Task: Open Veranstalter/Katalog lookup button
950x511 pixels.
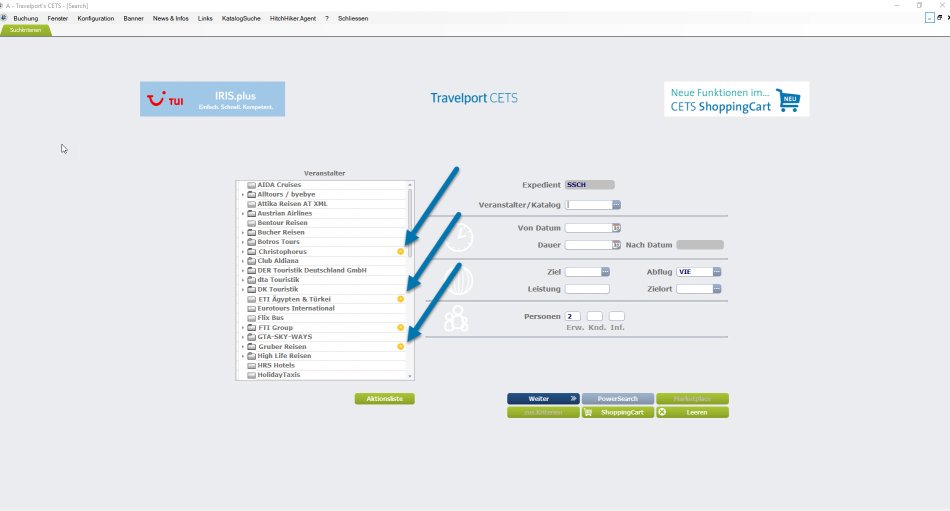Action: point(616,205)
